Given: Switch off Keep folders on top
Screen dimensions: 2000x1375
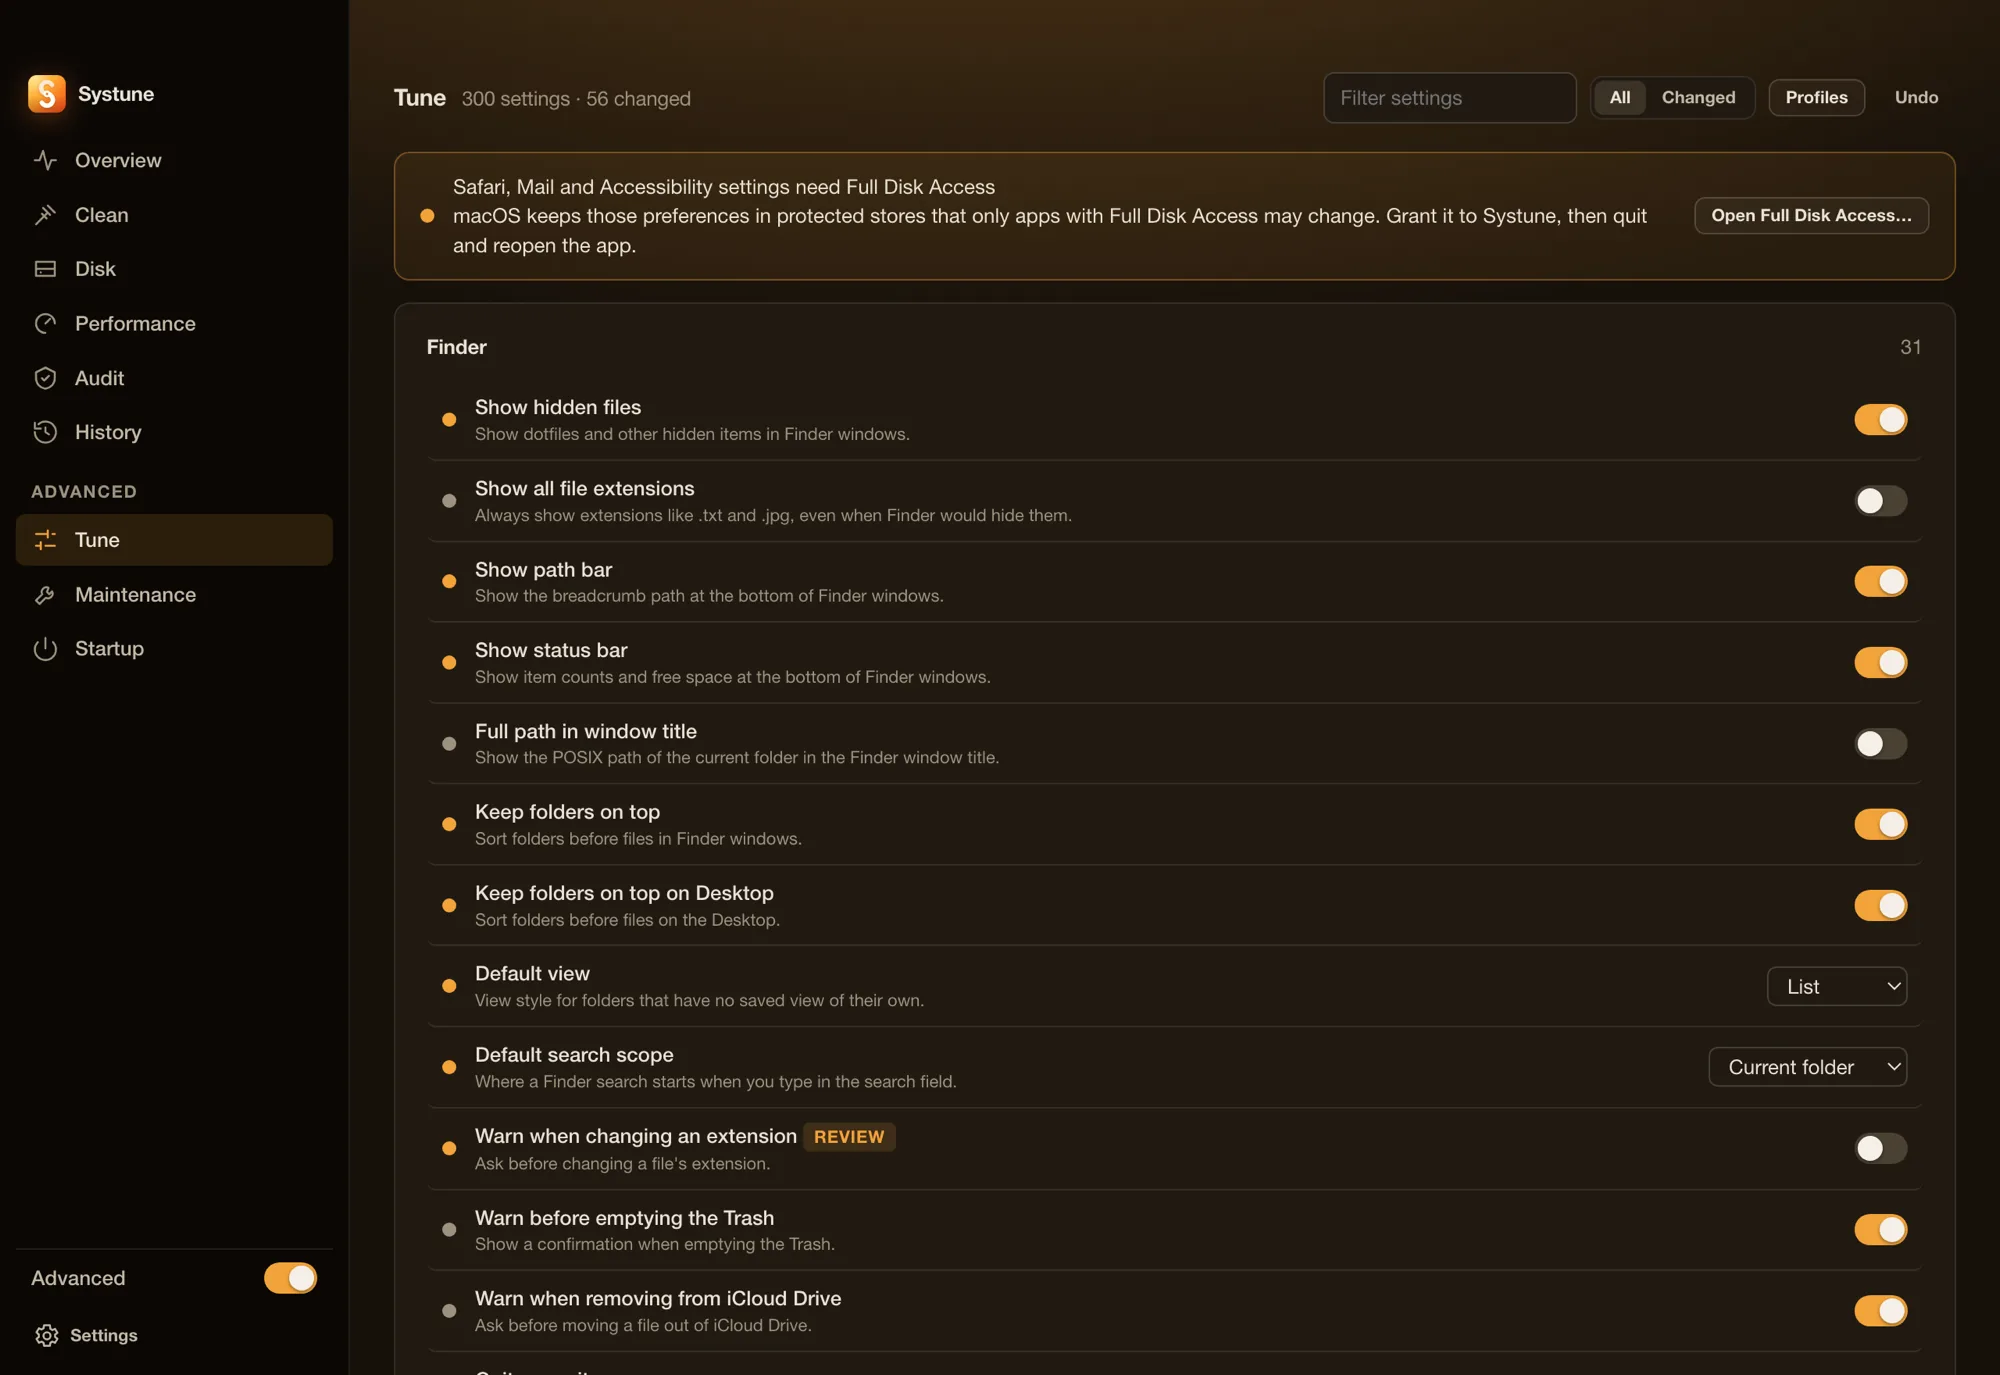Looking at the screenshot, I should [x=1880, y=825].
